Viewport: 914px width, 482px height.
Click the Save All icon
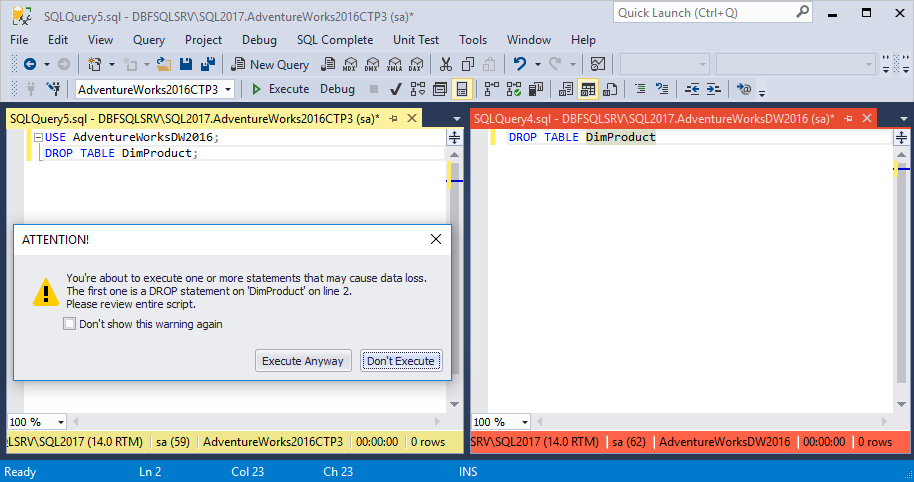click(208, 64)
